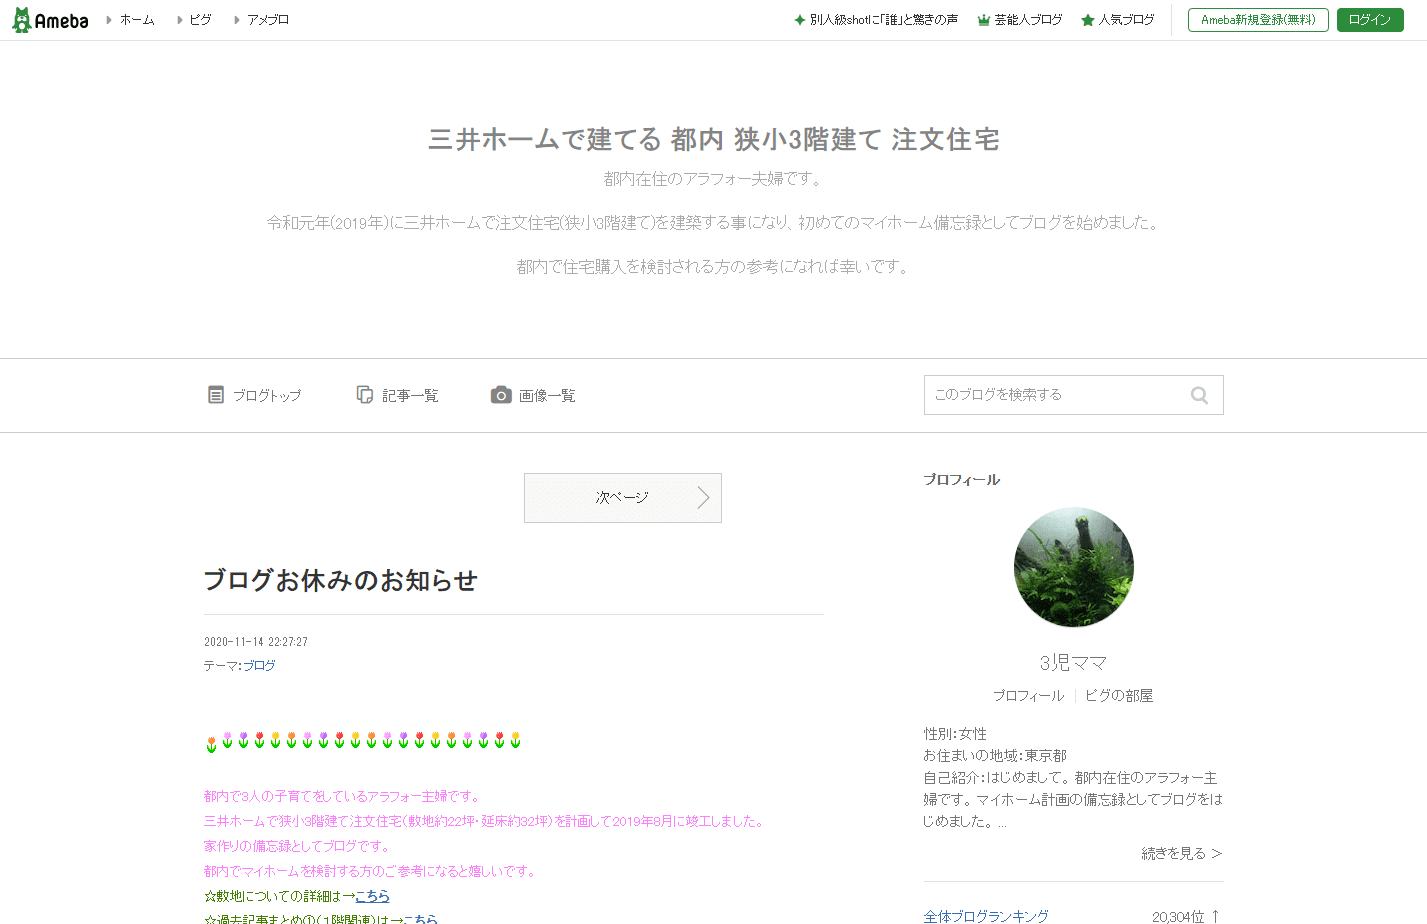The height and width of the screenshot is (924, 1427).
Task: Click the star icon beside 人気ブログ
Action: coord(1087,20)
